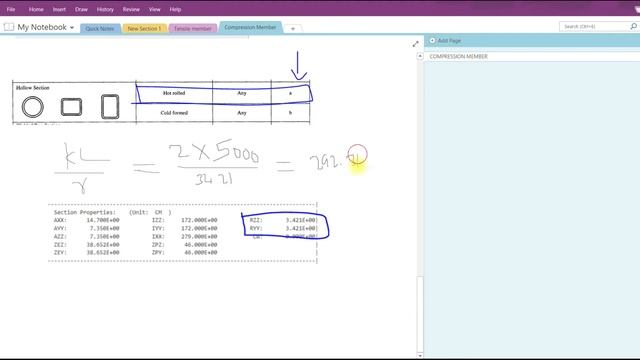Switch to the New Section 1 tab
The height and width of the screenshot is (360, 640).
click(x=144, y=29)
